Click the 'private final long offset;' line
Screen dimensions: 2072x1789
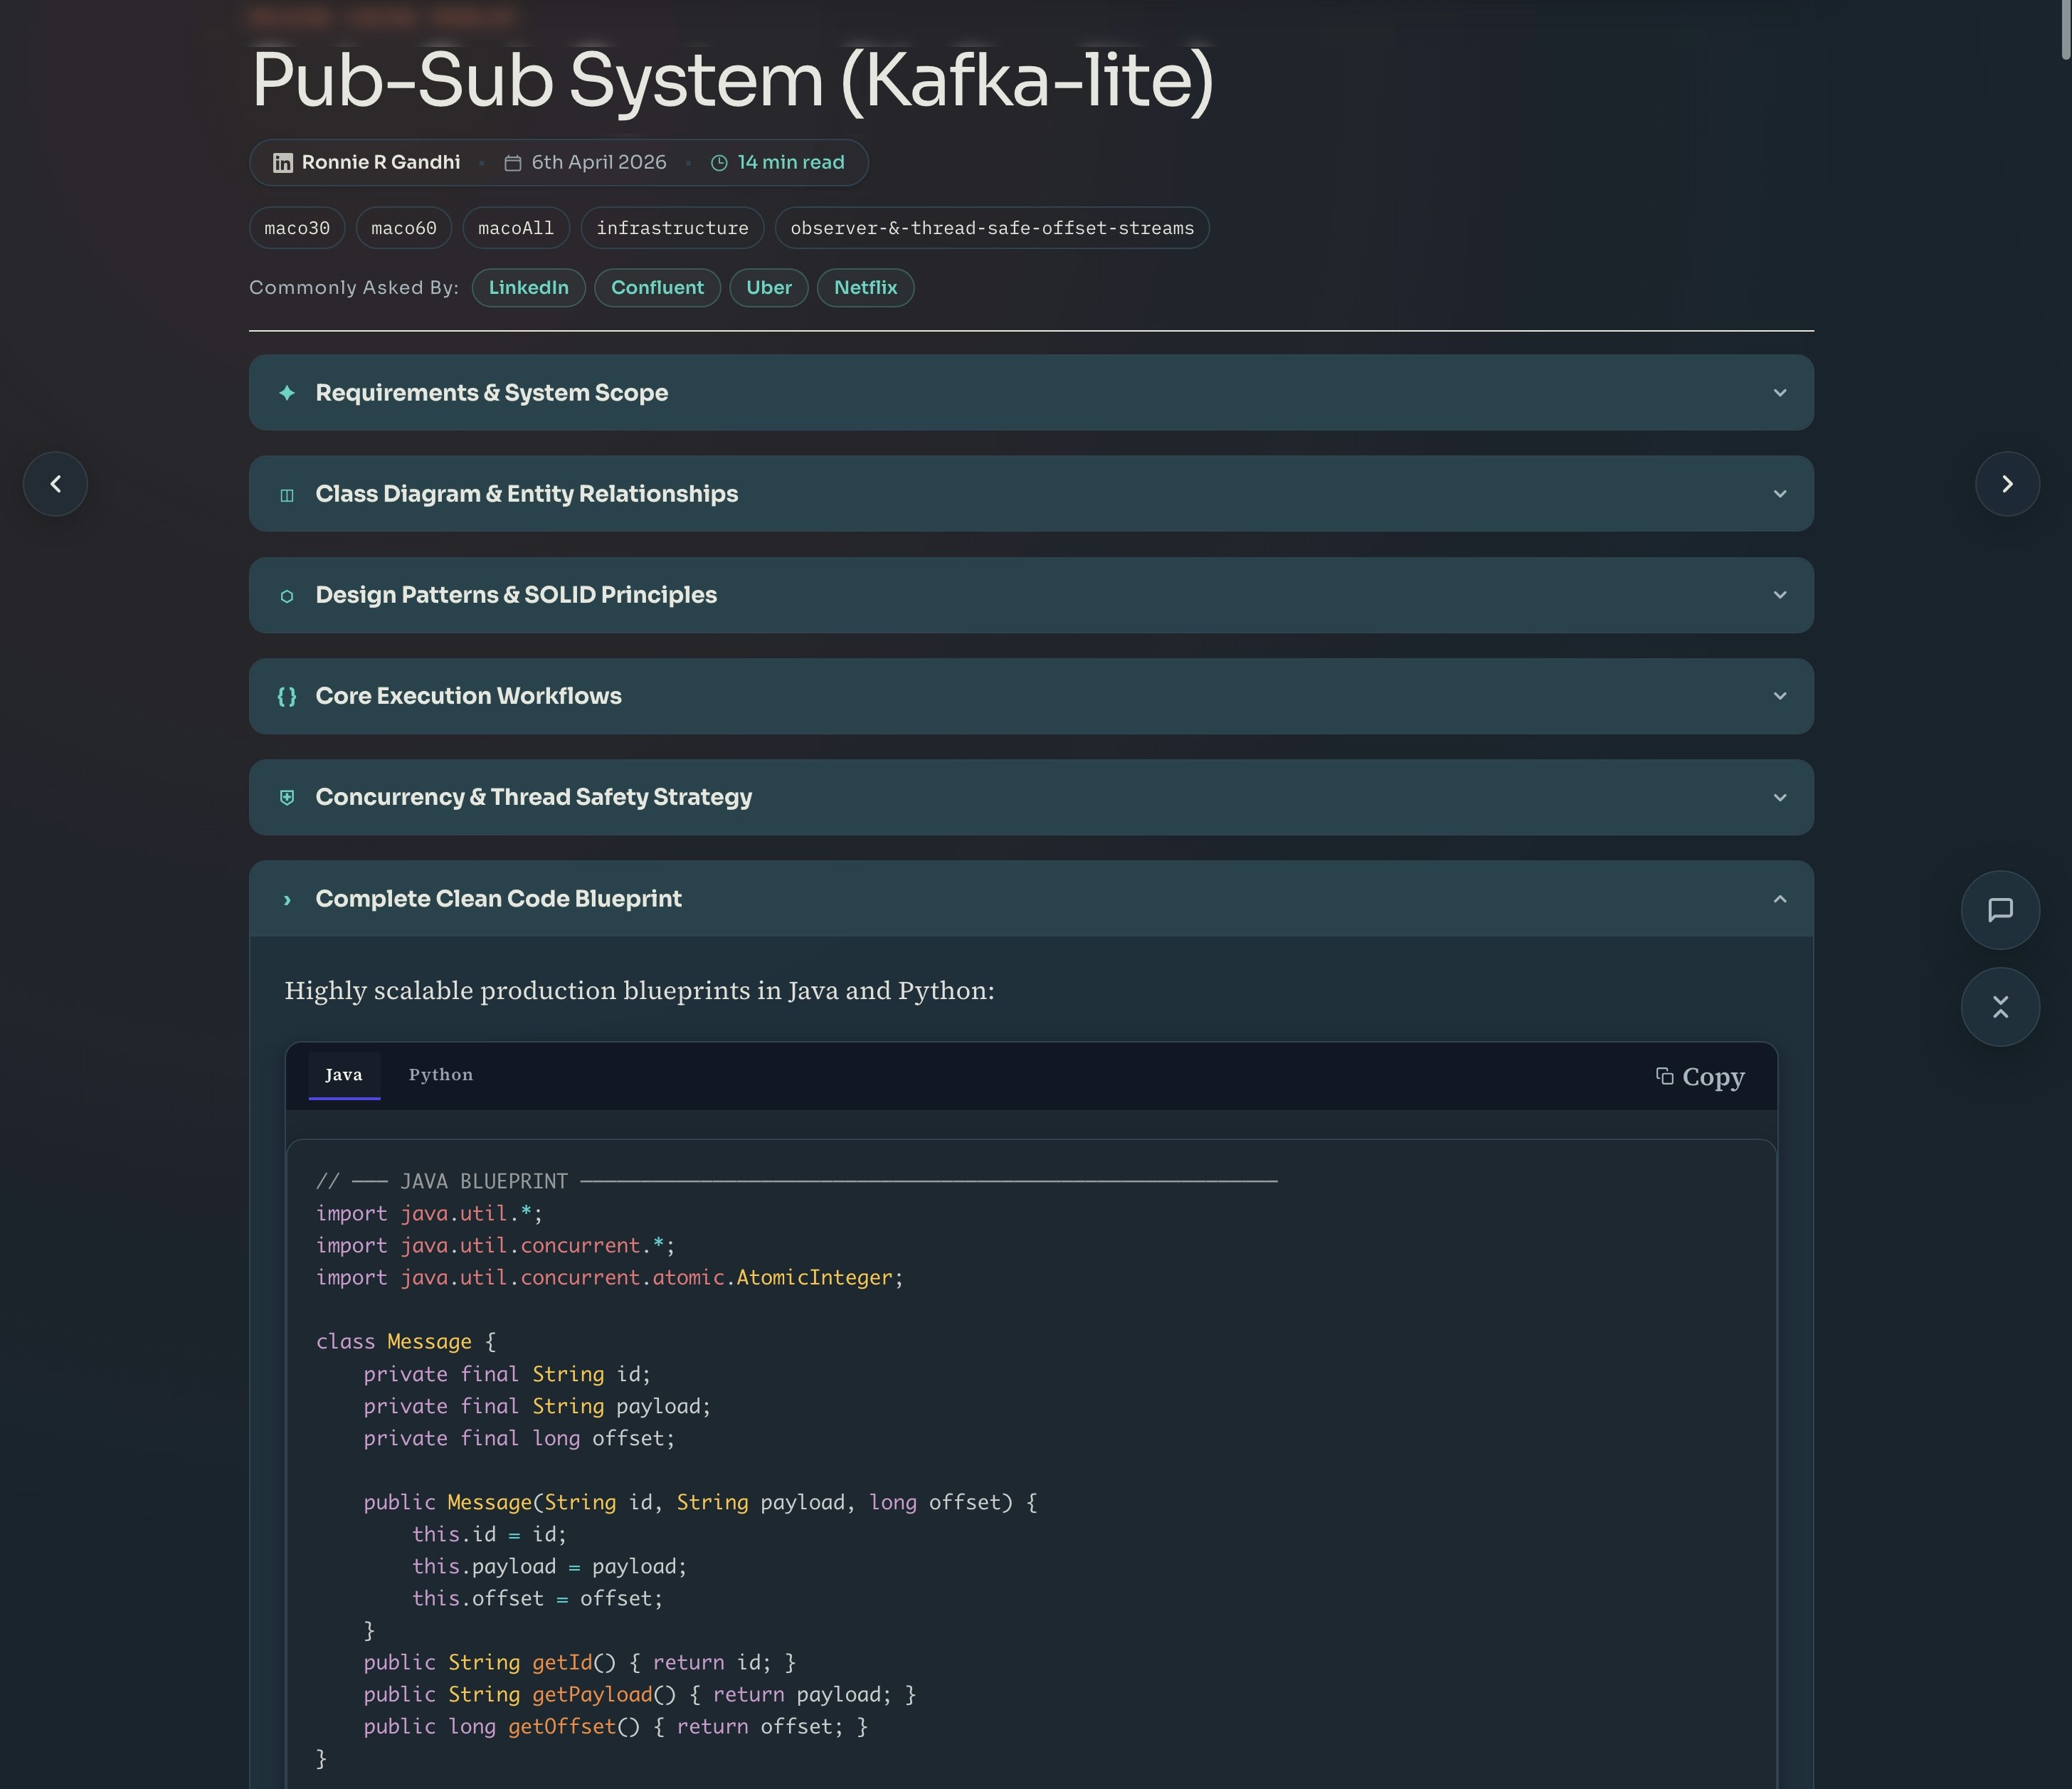tap(519, 1439)
